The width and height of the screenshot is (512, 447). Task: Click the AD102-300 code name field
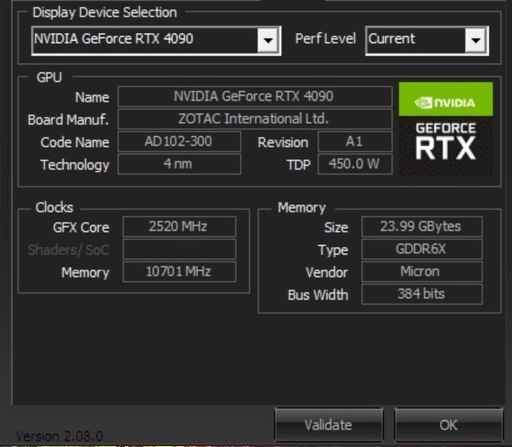(x=179, y=141)
